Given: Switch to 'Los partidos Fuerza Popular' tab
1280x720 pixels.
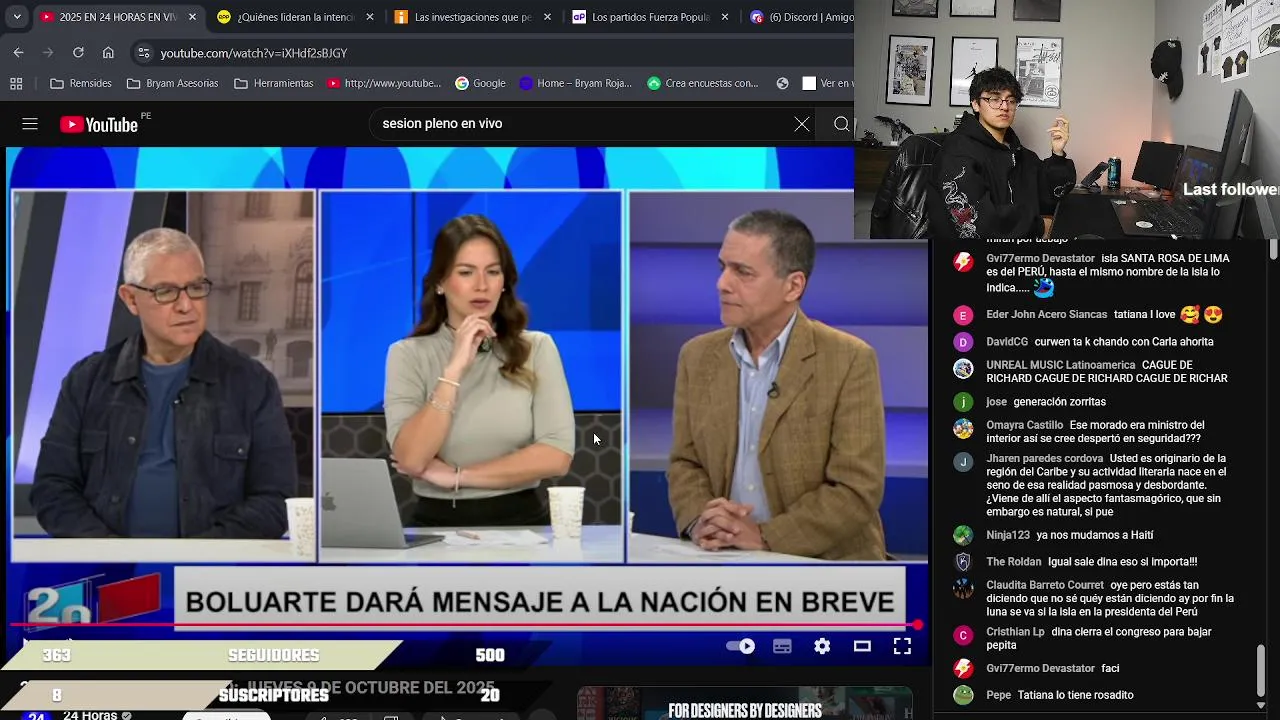Looking at the screenshot, I should [x=651, y=17].
